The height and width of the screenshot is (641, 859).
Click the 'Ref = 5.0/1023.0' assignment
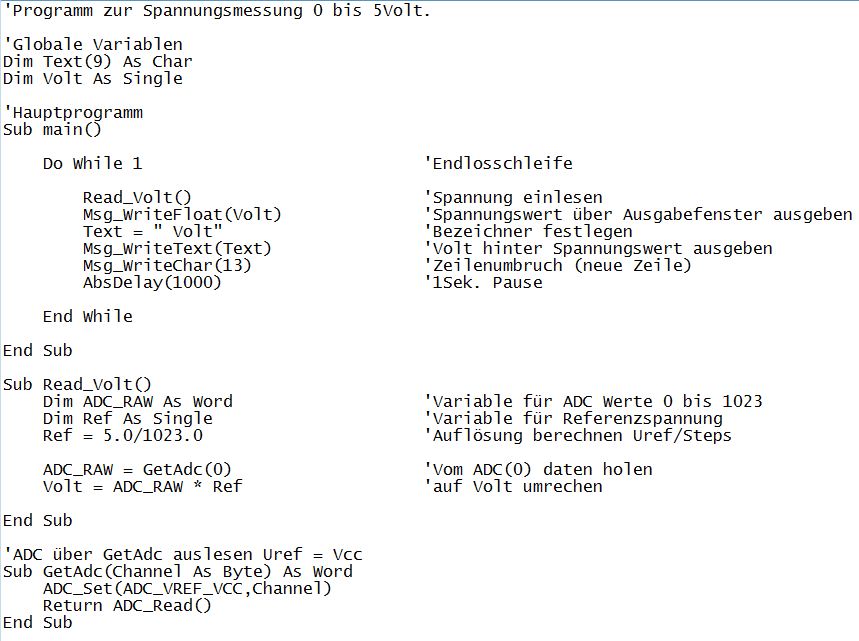pos(127,435)
